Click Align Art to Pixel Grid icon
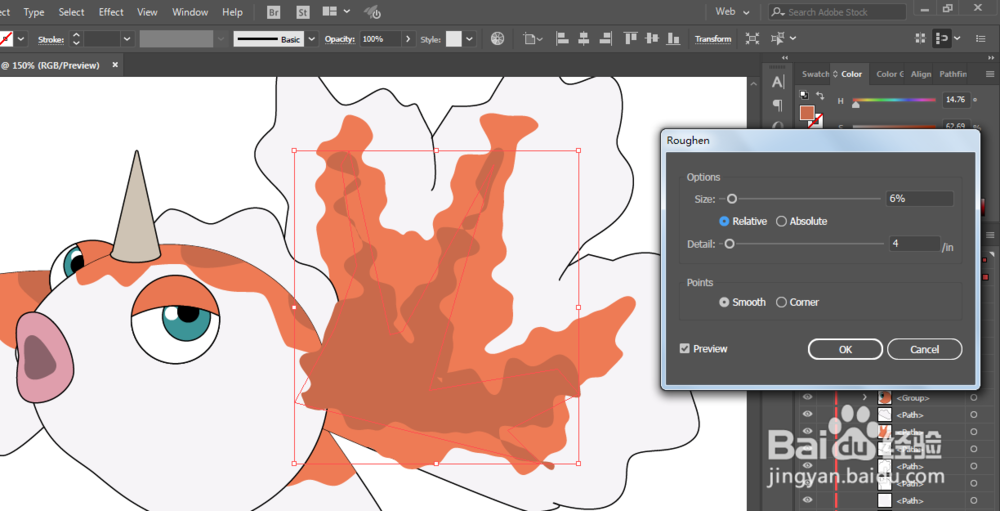The width and height of the screenshot is (1000, 511). 920,38
